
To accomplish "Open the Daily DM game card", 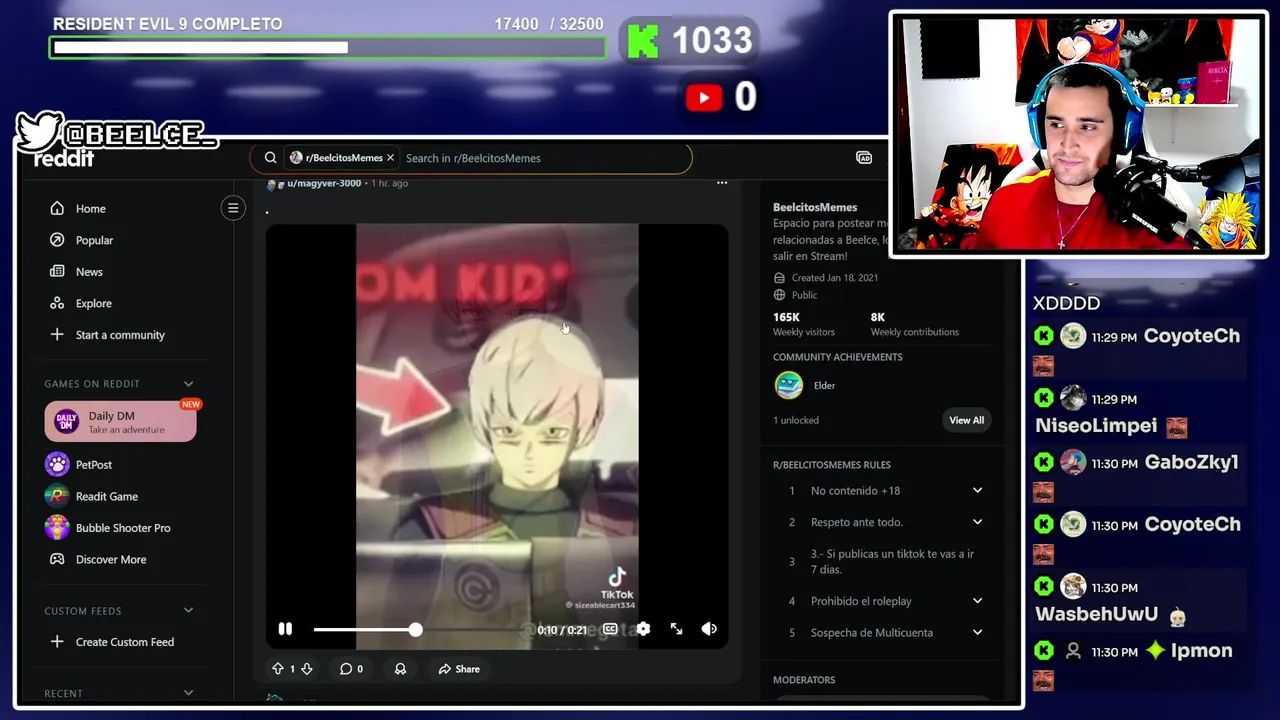I will pyautogui.click(x=120, y=422).
